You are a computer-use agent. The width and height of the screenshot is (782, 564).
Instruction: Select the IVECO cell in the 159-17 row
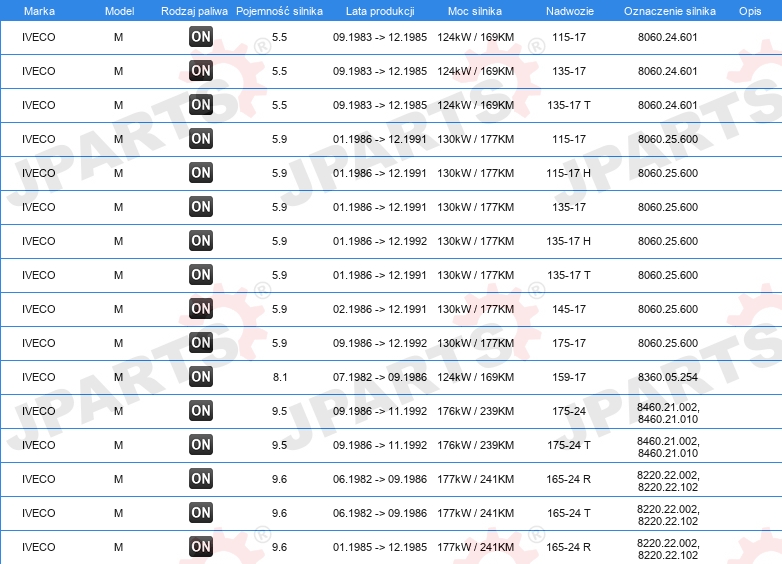[x=38, y=377]
